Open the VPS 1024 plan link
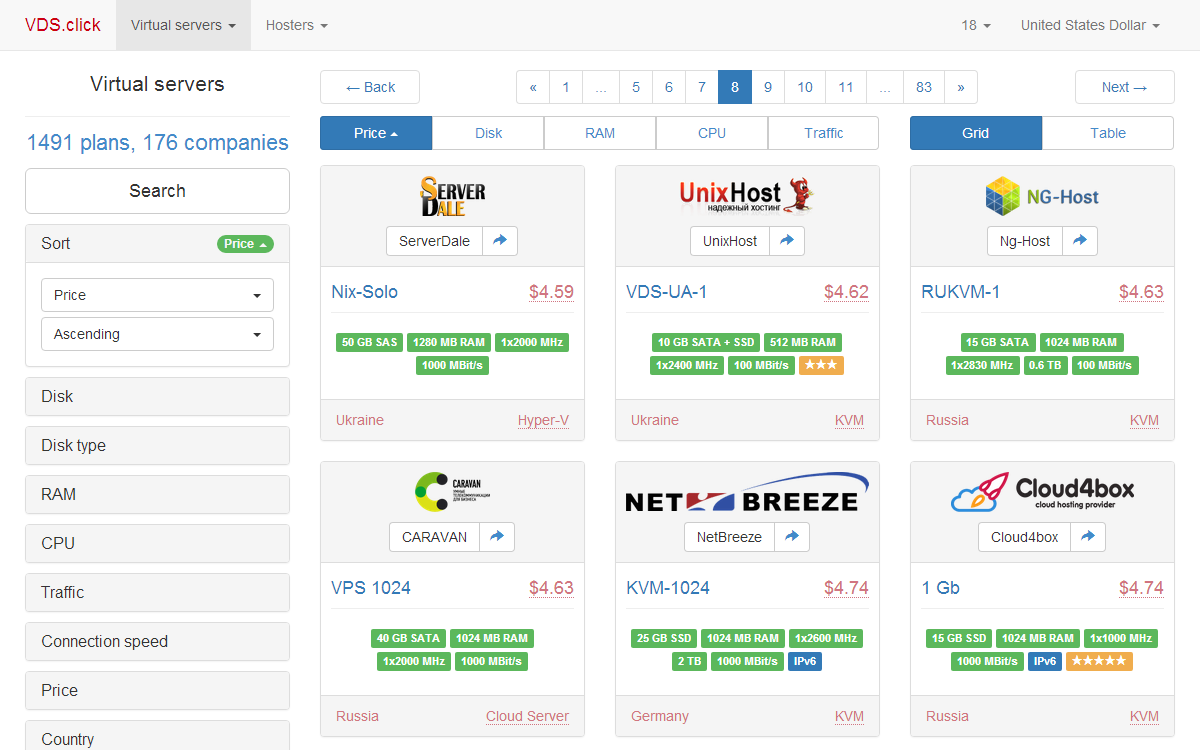This screenshot has height=750, width=1200. [371, 588]
